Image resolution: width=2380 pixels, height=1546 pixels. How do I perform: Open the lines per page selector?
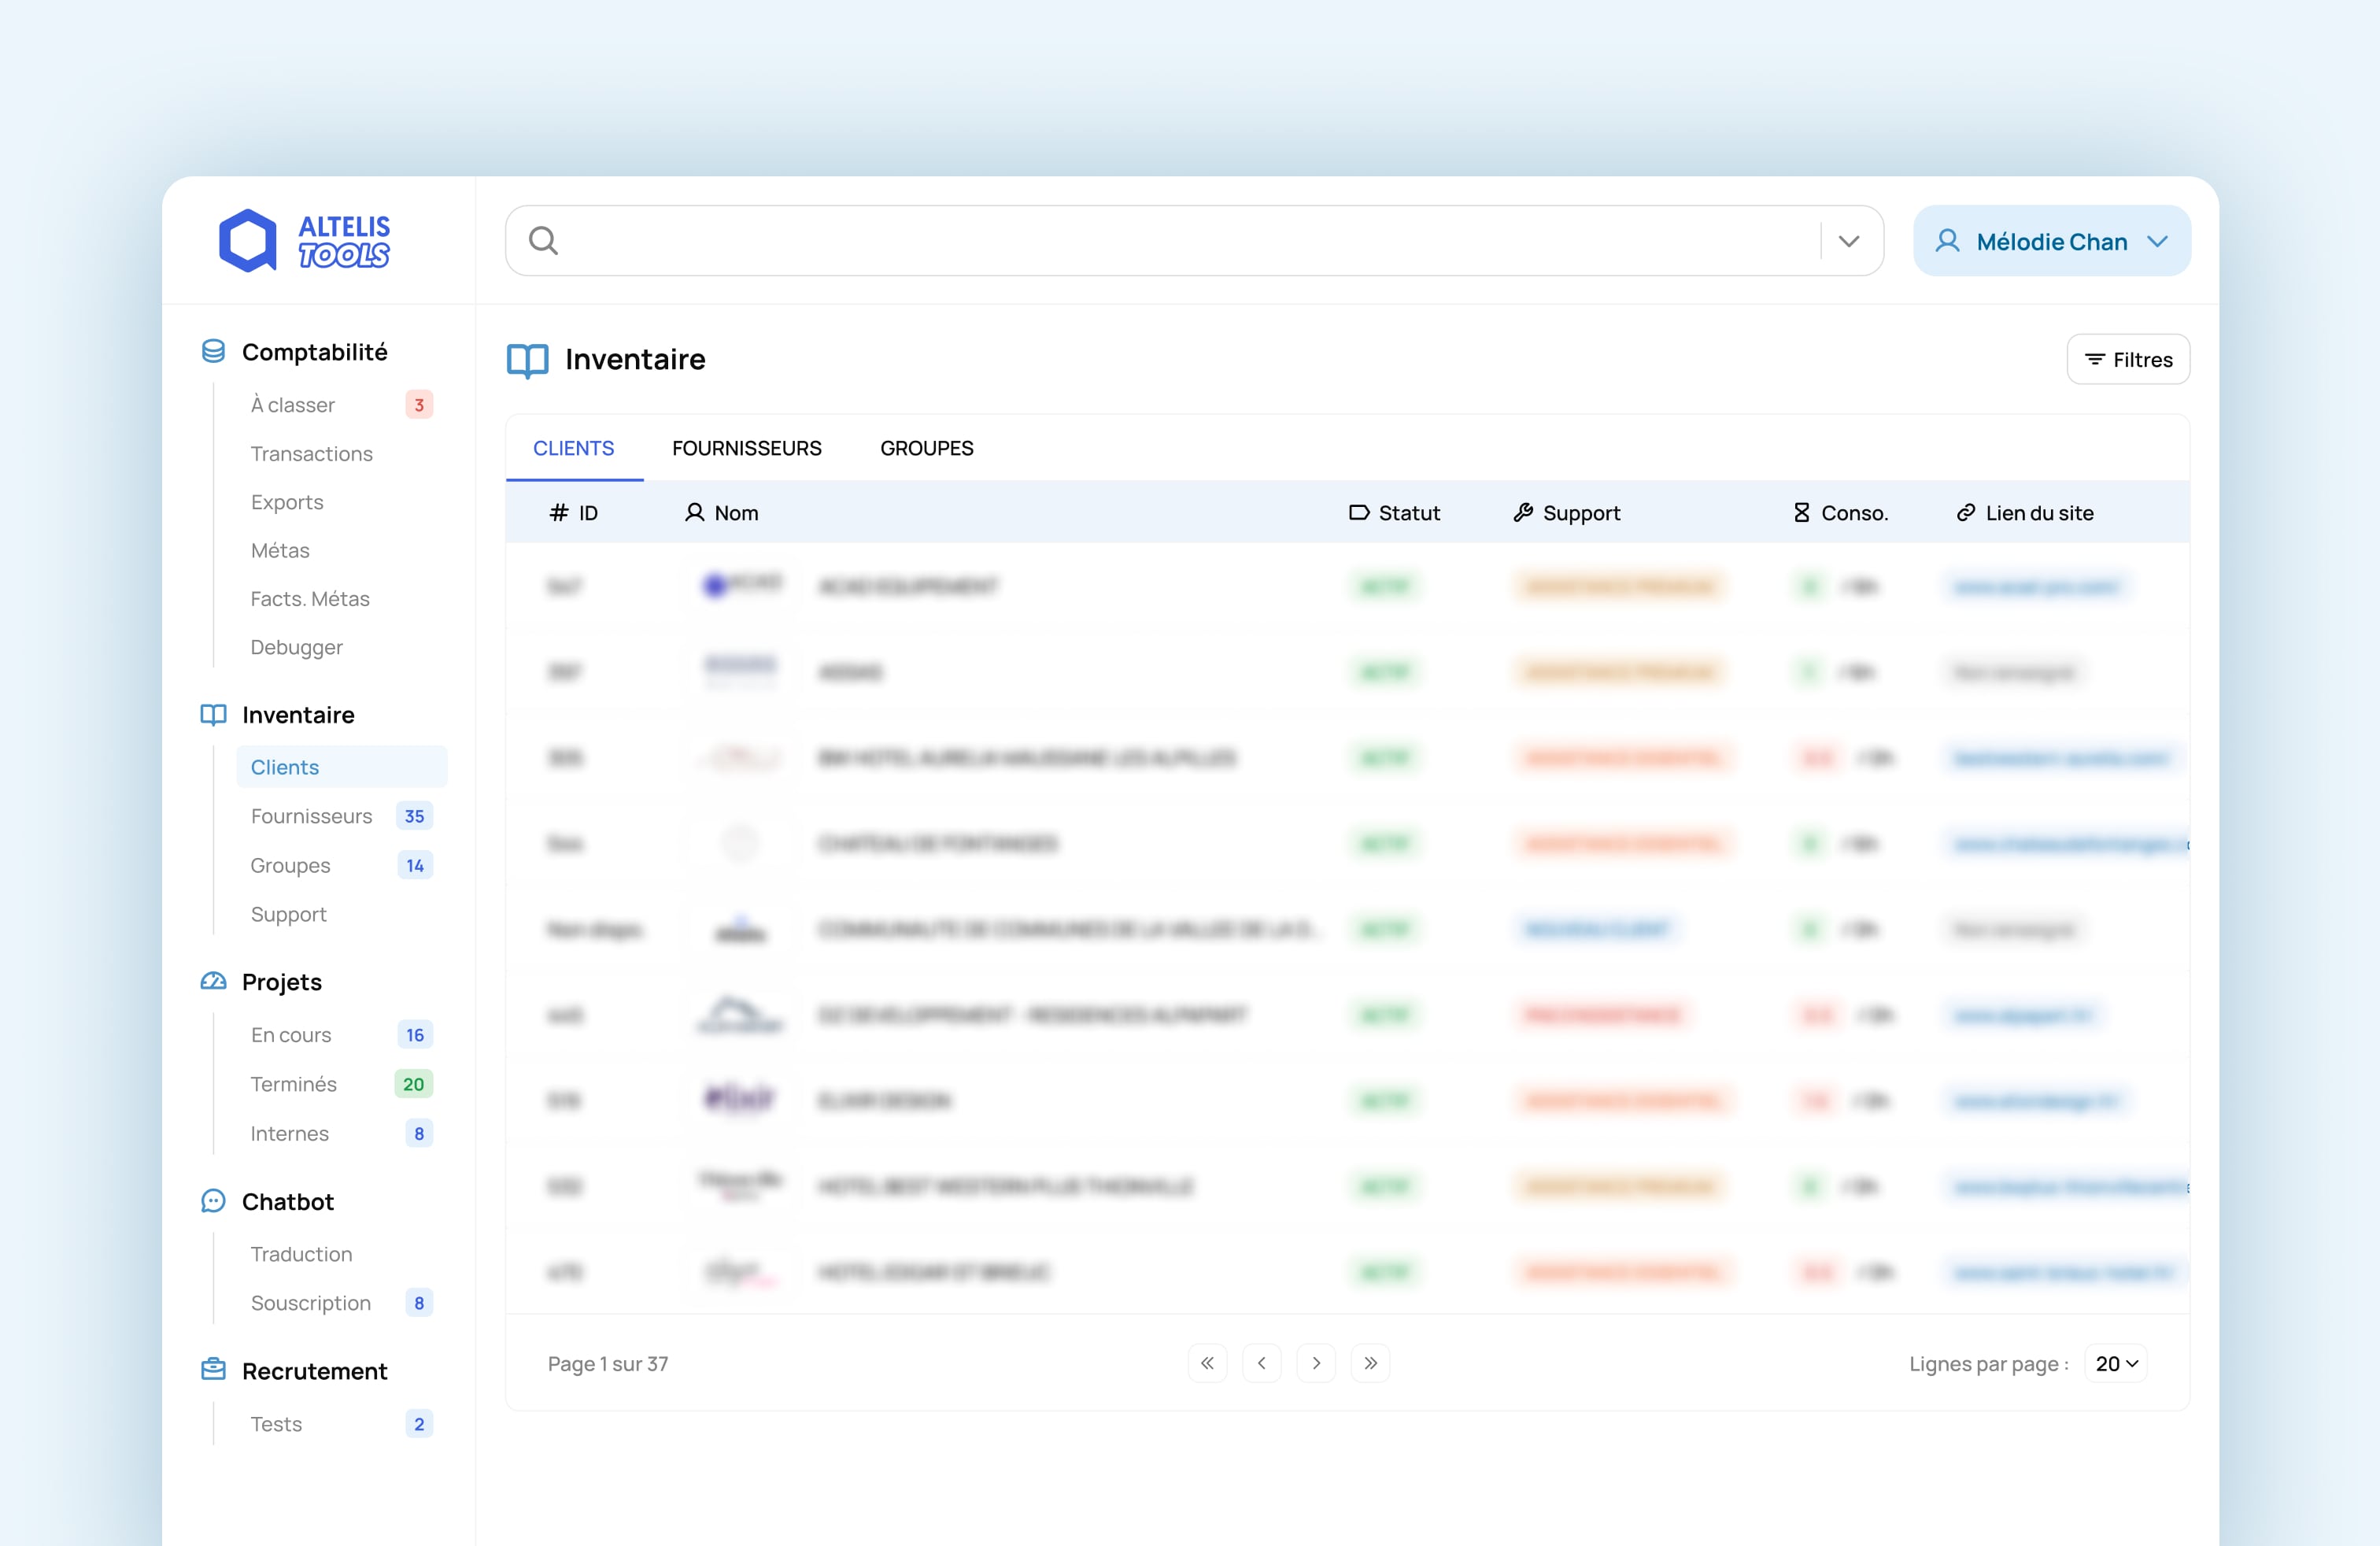(2115, 1364)
